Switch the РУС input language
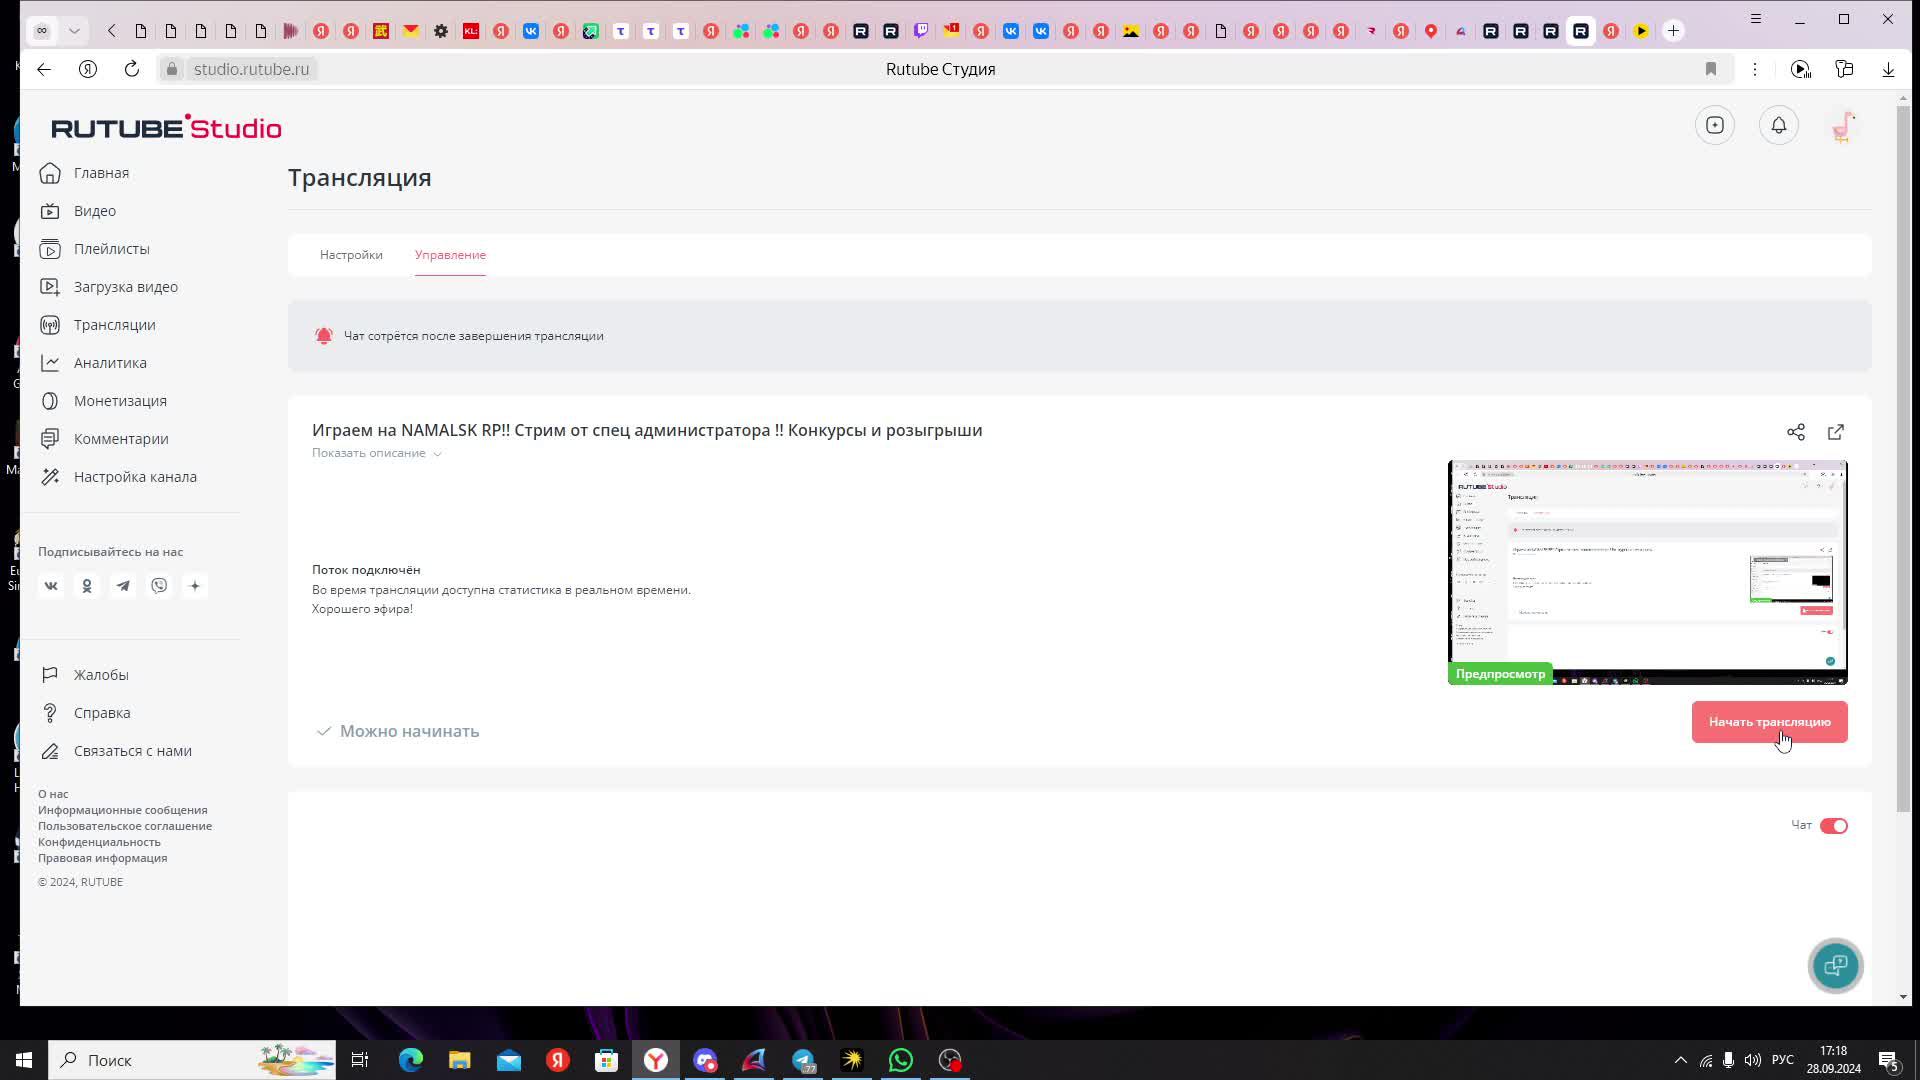Viewport: 1920px width, 1080px height. point(1783,1060)
